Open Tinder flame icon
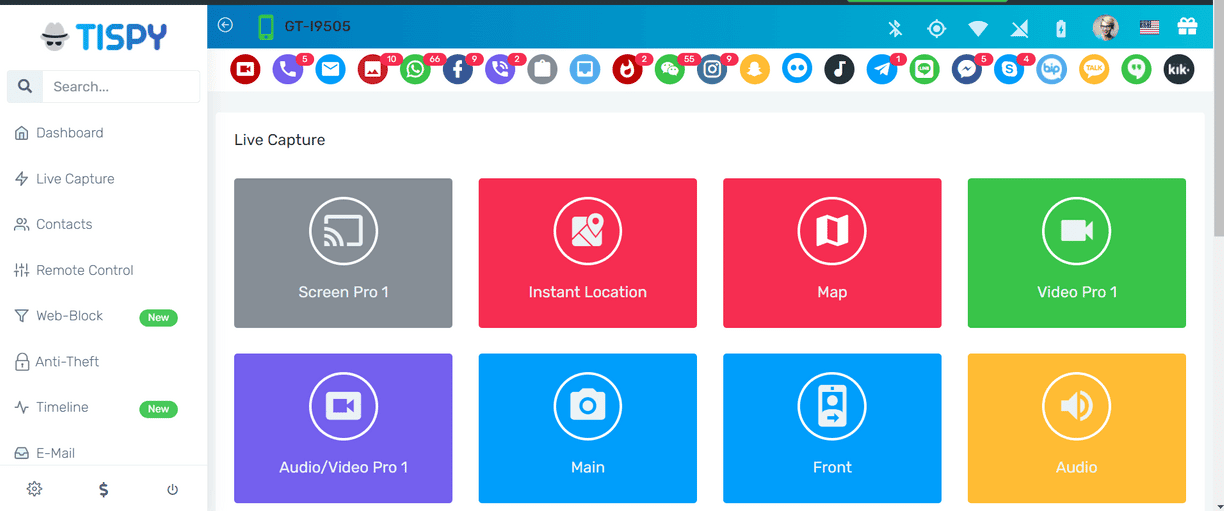Image resolution: width=1224 pixels, height=511 pixels. (x=627, y=69)
